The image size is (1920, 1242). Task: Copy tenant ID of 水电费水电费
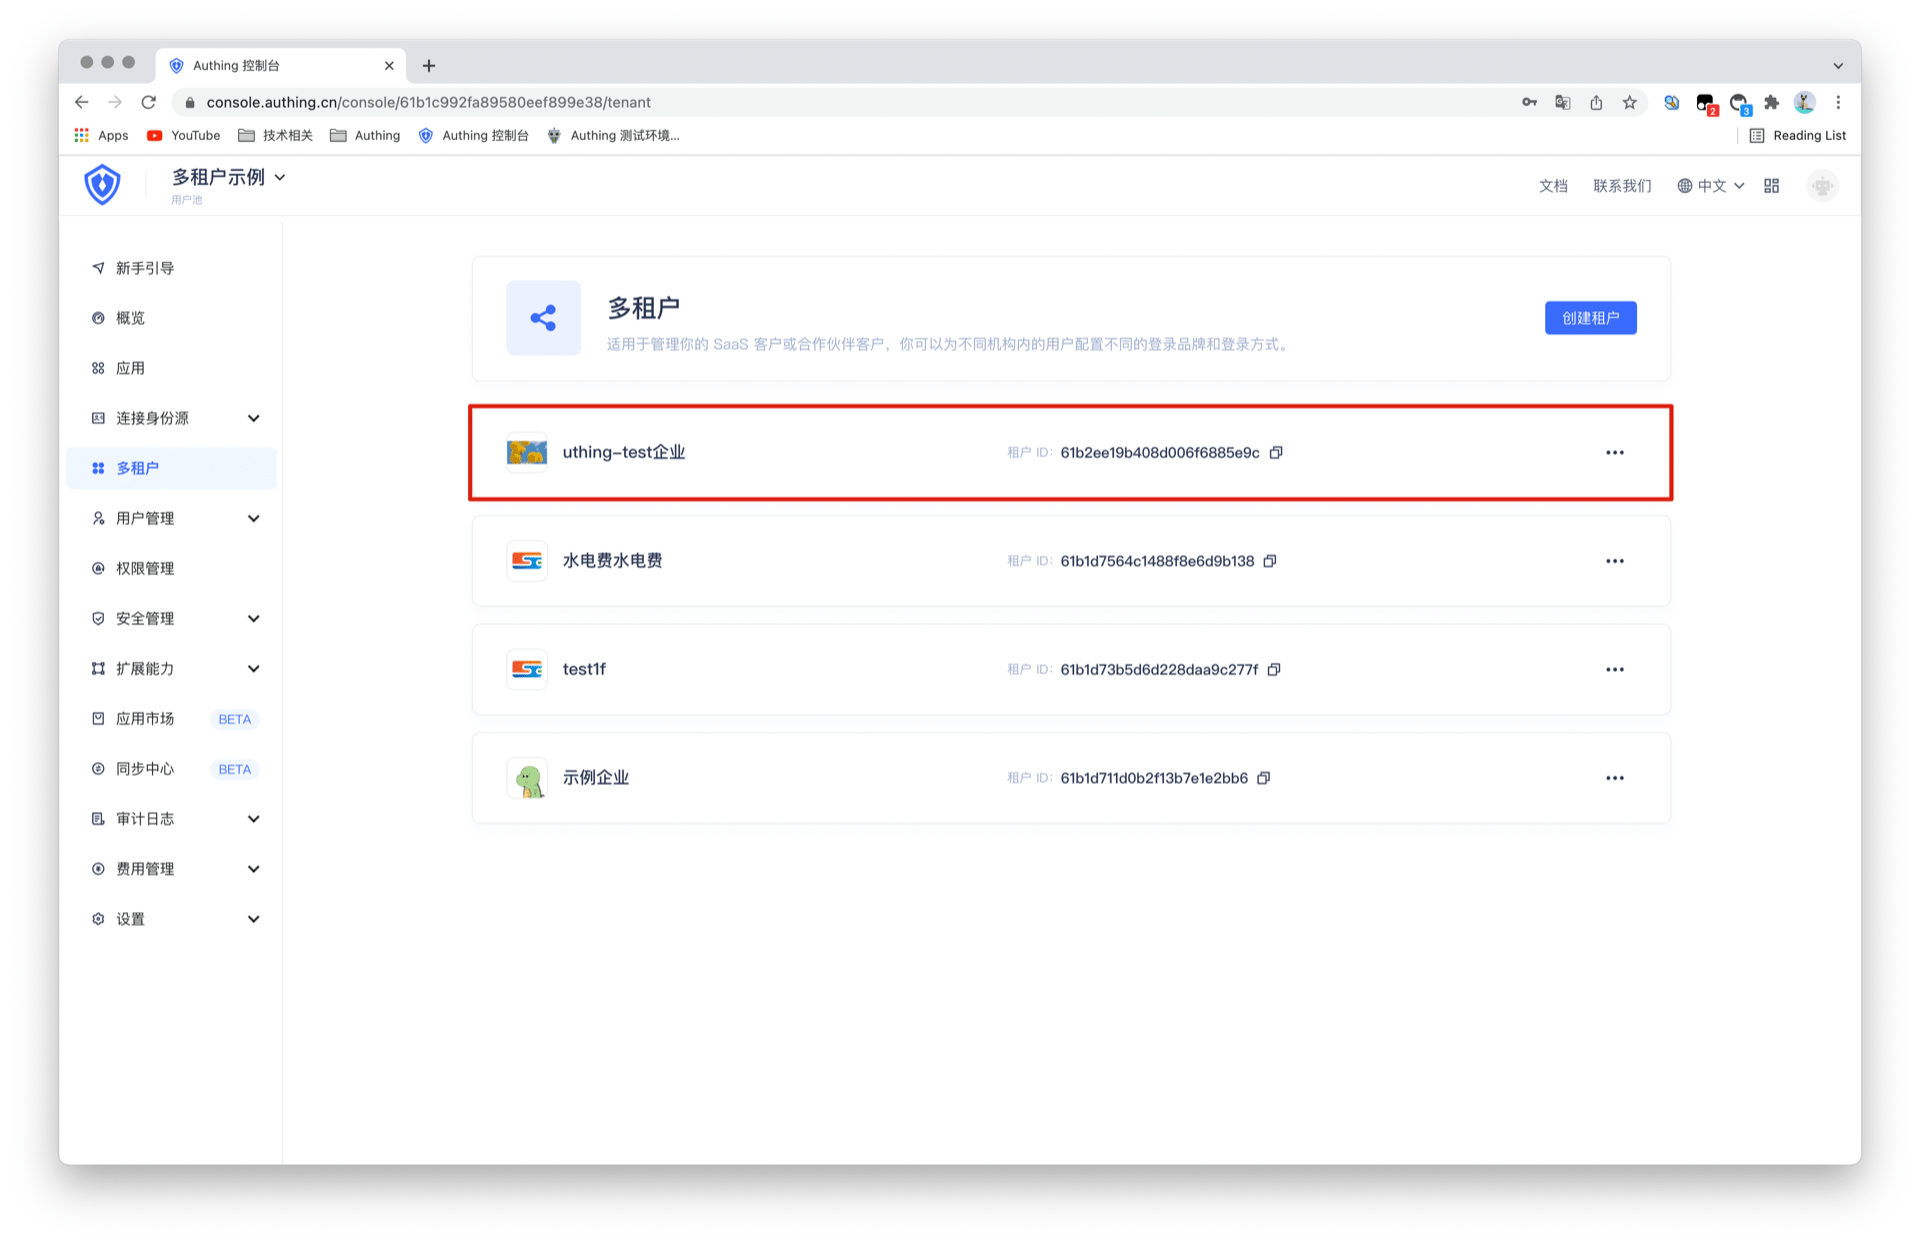1270,561
